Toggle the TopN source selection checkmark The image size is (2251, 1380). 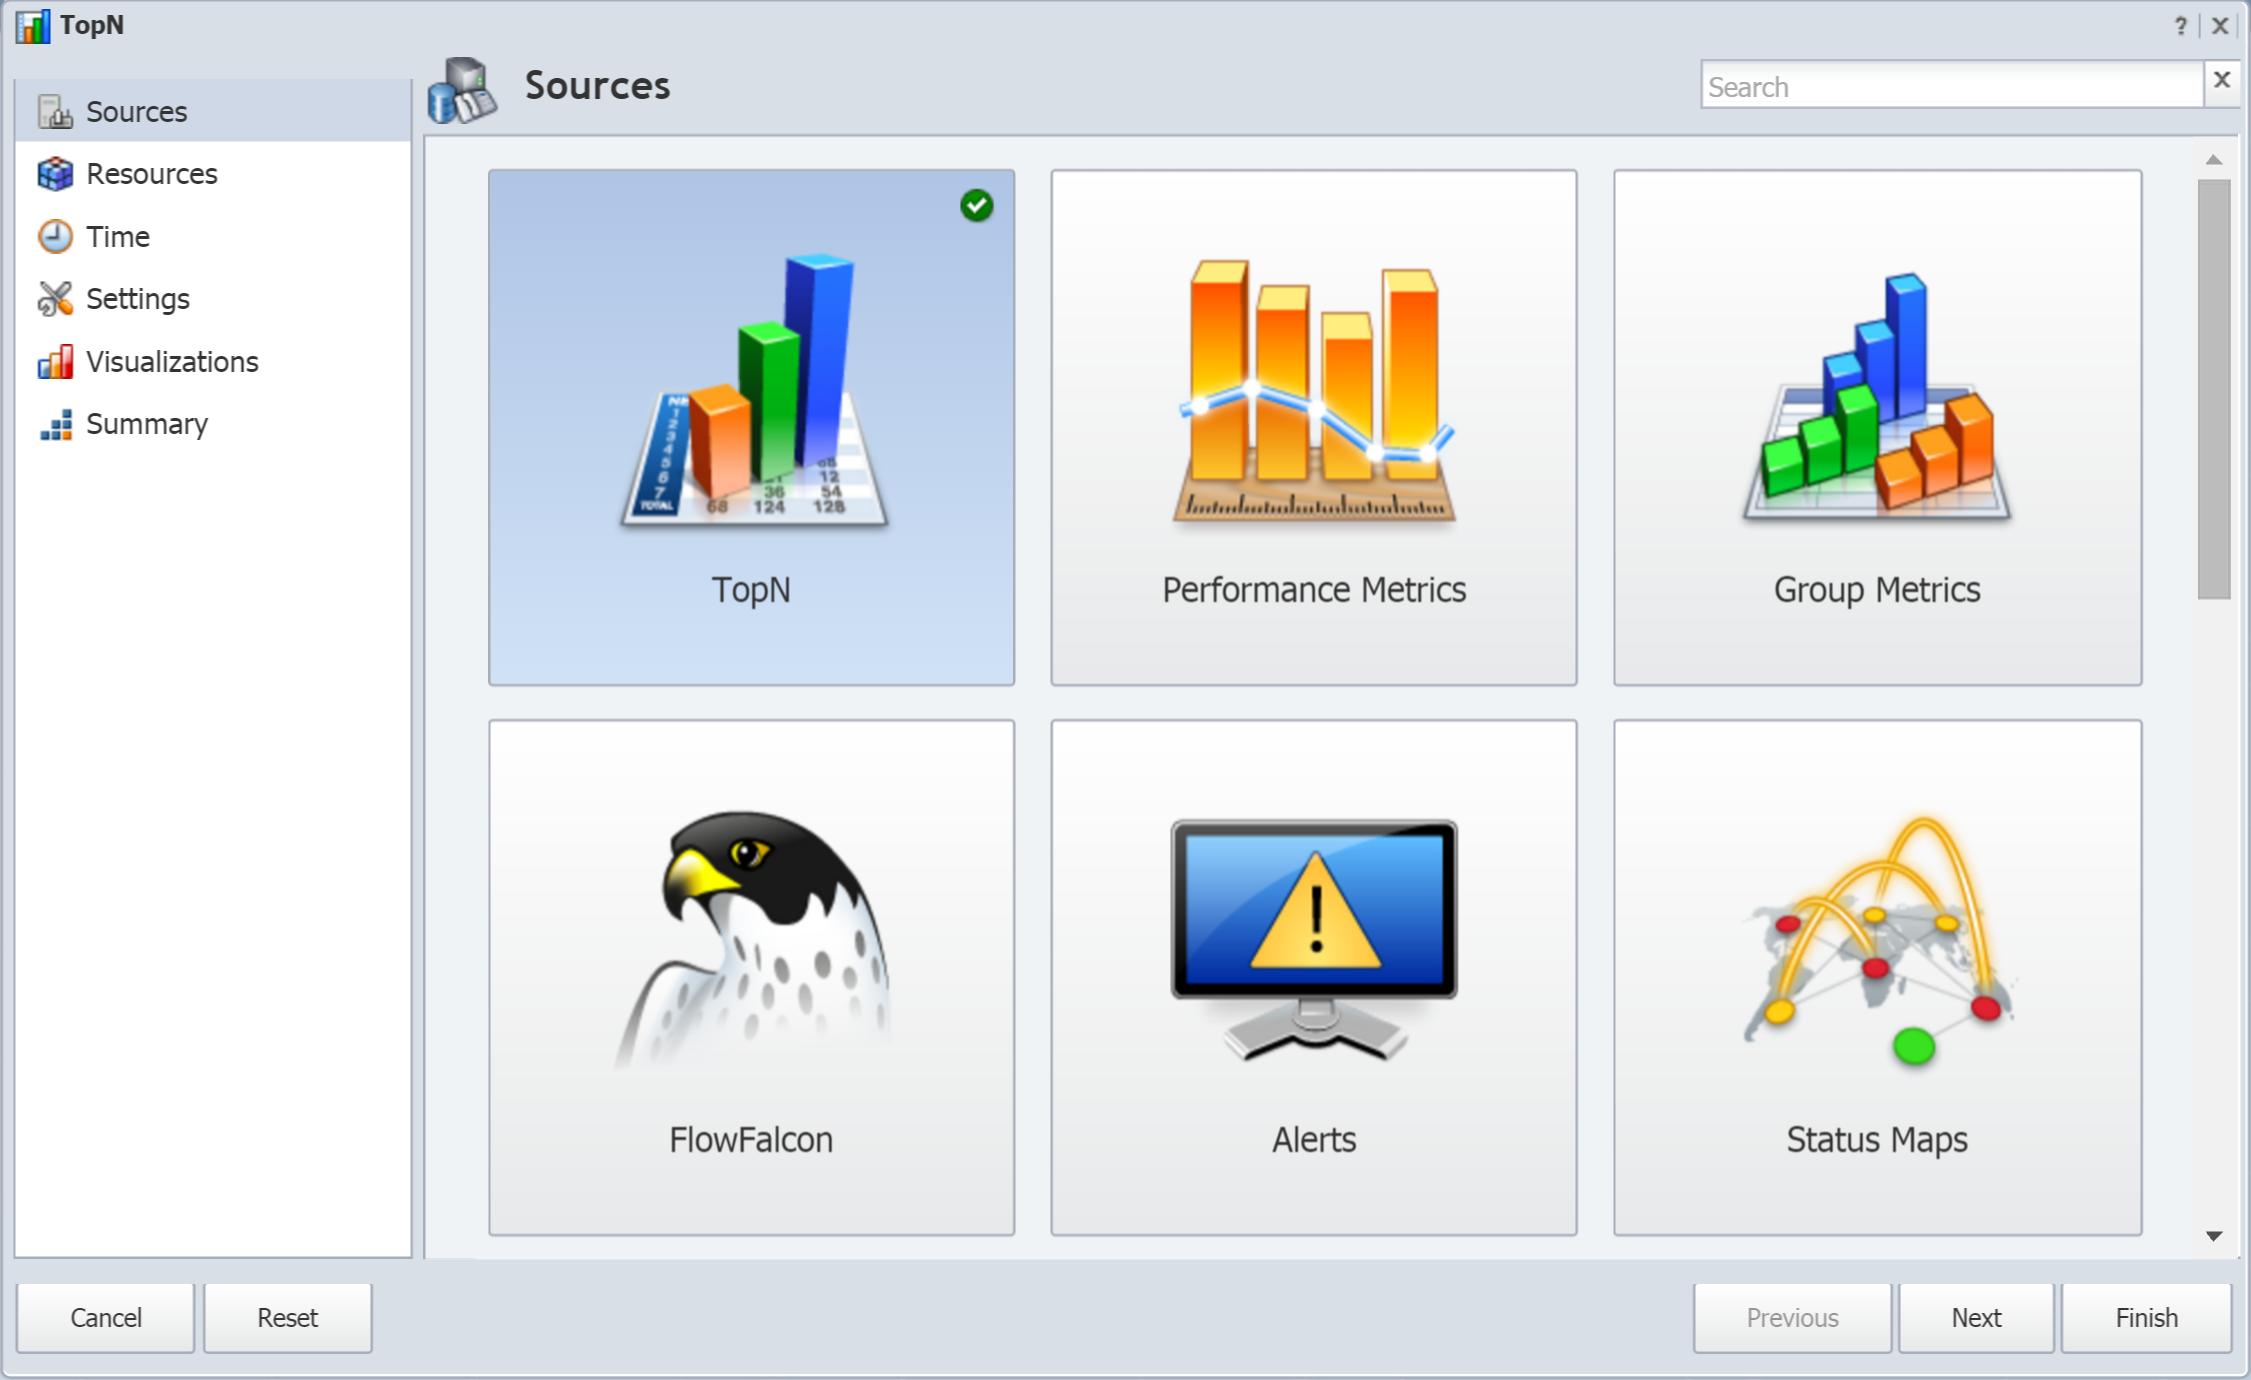click(x=978, y=206)
